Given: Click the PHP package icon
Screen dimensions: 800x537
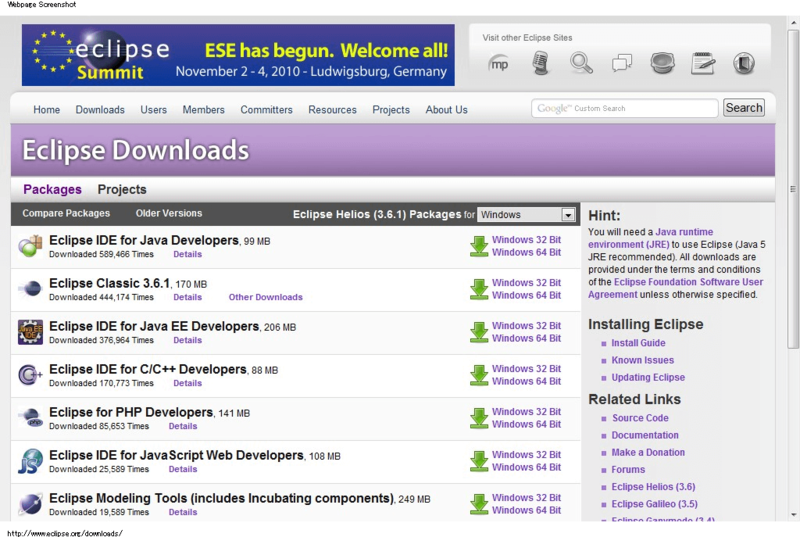Looking at the screenshot, I should (31, 418).
